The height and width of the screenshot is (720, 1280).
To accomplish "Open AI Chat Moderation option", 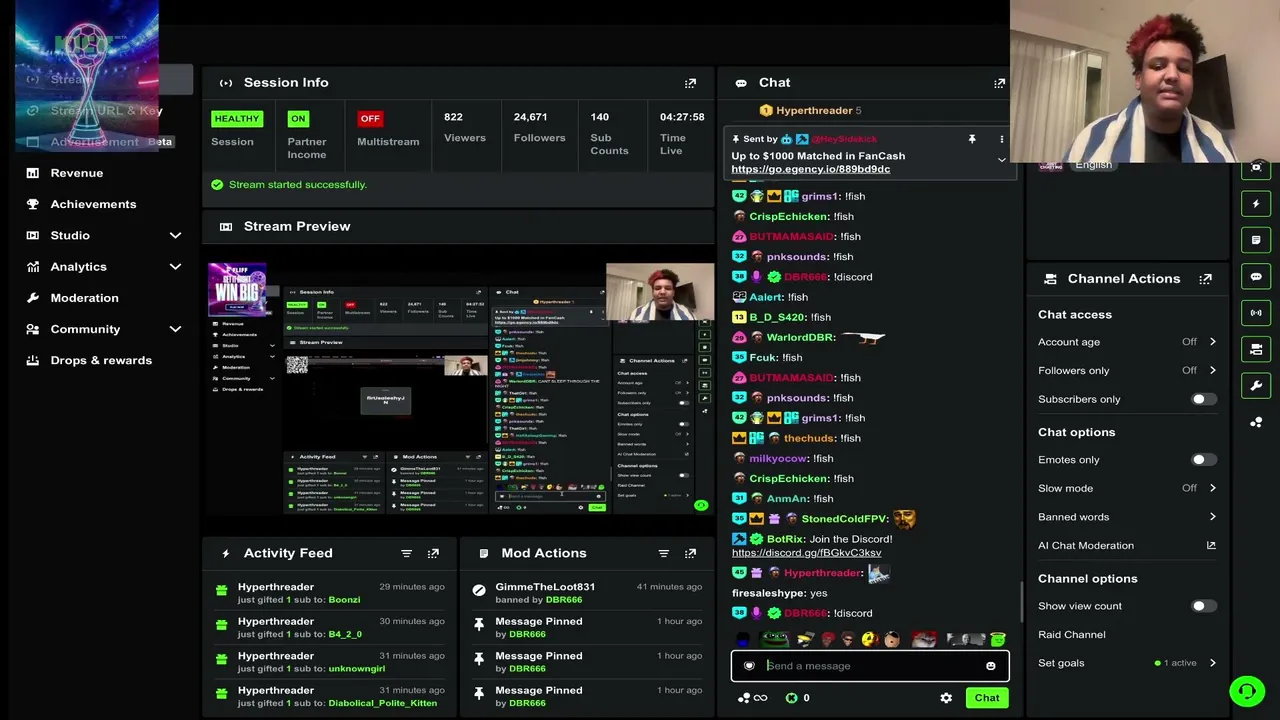I will 1085,546.
